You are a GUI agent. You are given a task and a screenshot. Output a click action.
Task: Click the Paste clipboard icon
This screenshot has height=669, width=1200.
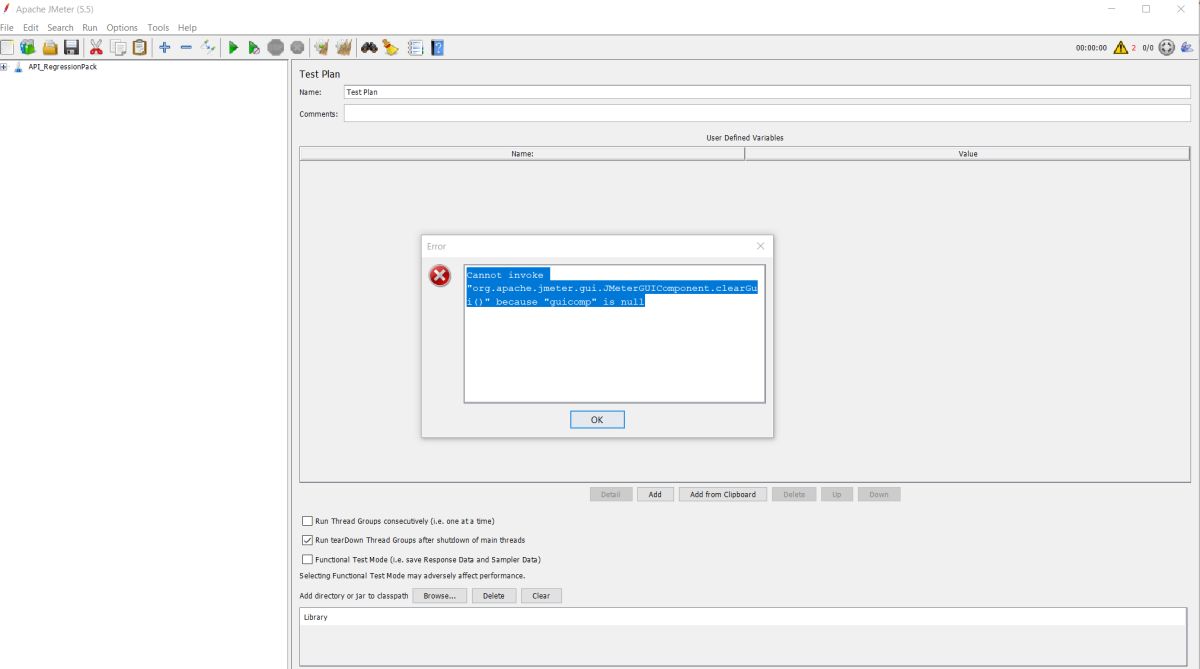(140, 47)
